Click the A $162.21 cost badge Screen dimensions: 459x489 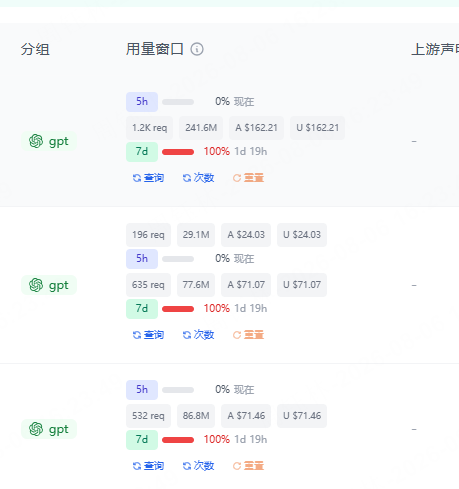(256, 128)
